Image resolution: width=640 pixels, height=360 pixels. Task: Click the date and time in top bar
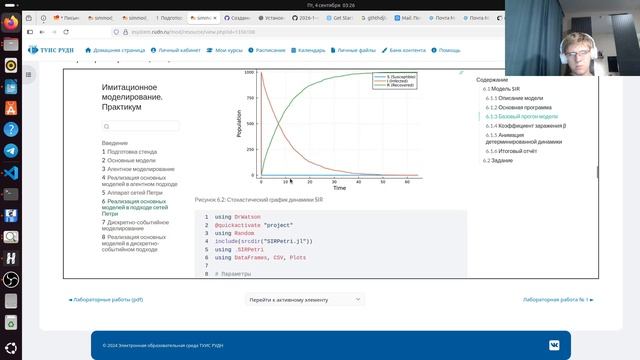pyautogui.click(x=331, y=5)
